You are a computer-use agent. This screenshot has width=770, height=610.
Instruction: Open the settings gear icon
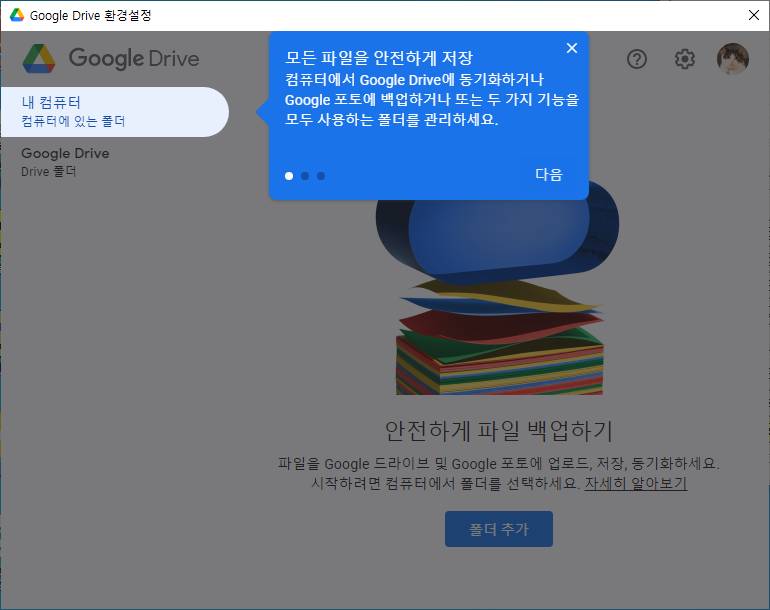tap(685, 59)
